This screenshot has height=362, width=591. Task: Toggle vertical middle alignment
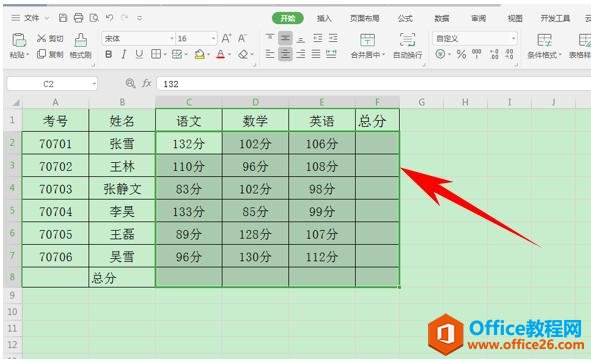pos(285,38)
